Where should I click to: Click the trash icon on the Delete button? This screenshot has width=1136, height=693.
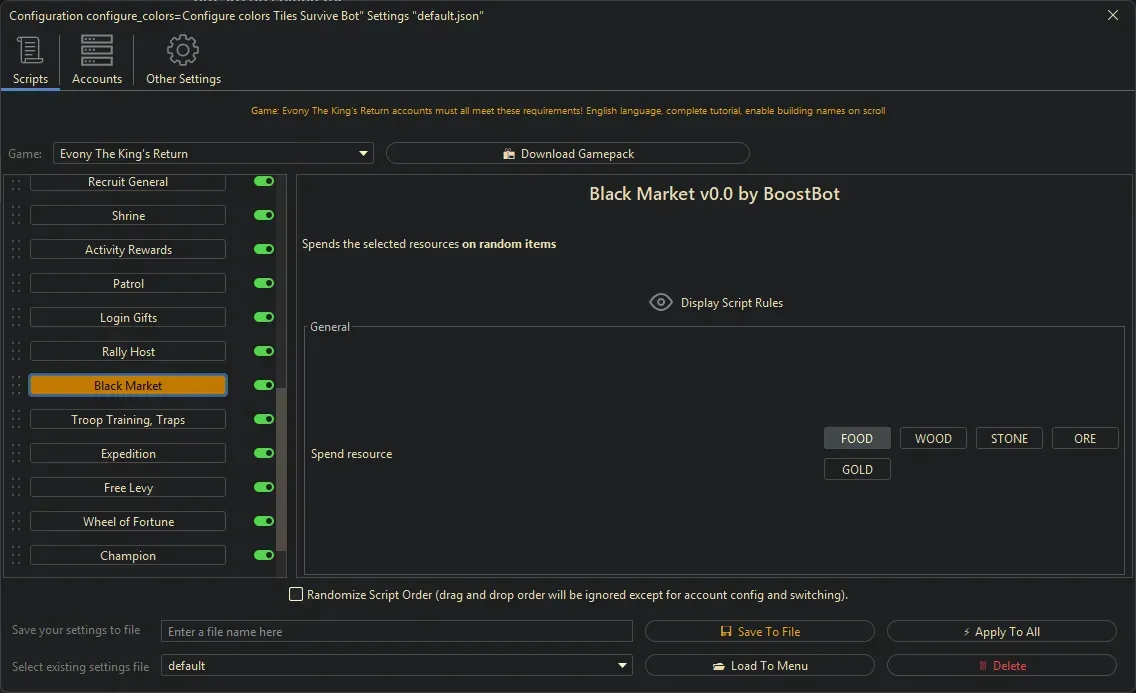pyautogui.click(x=981, y=665)
